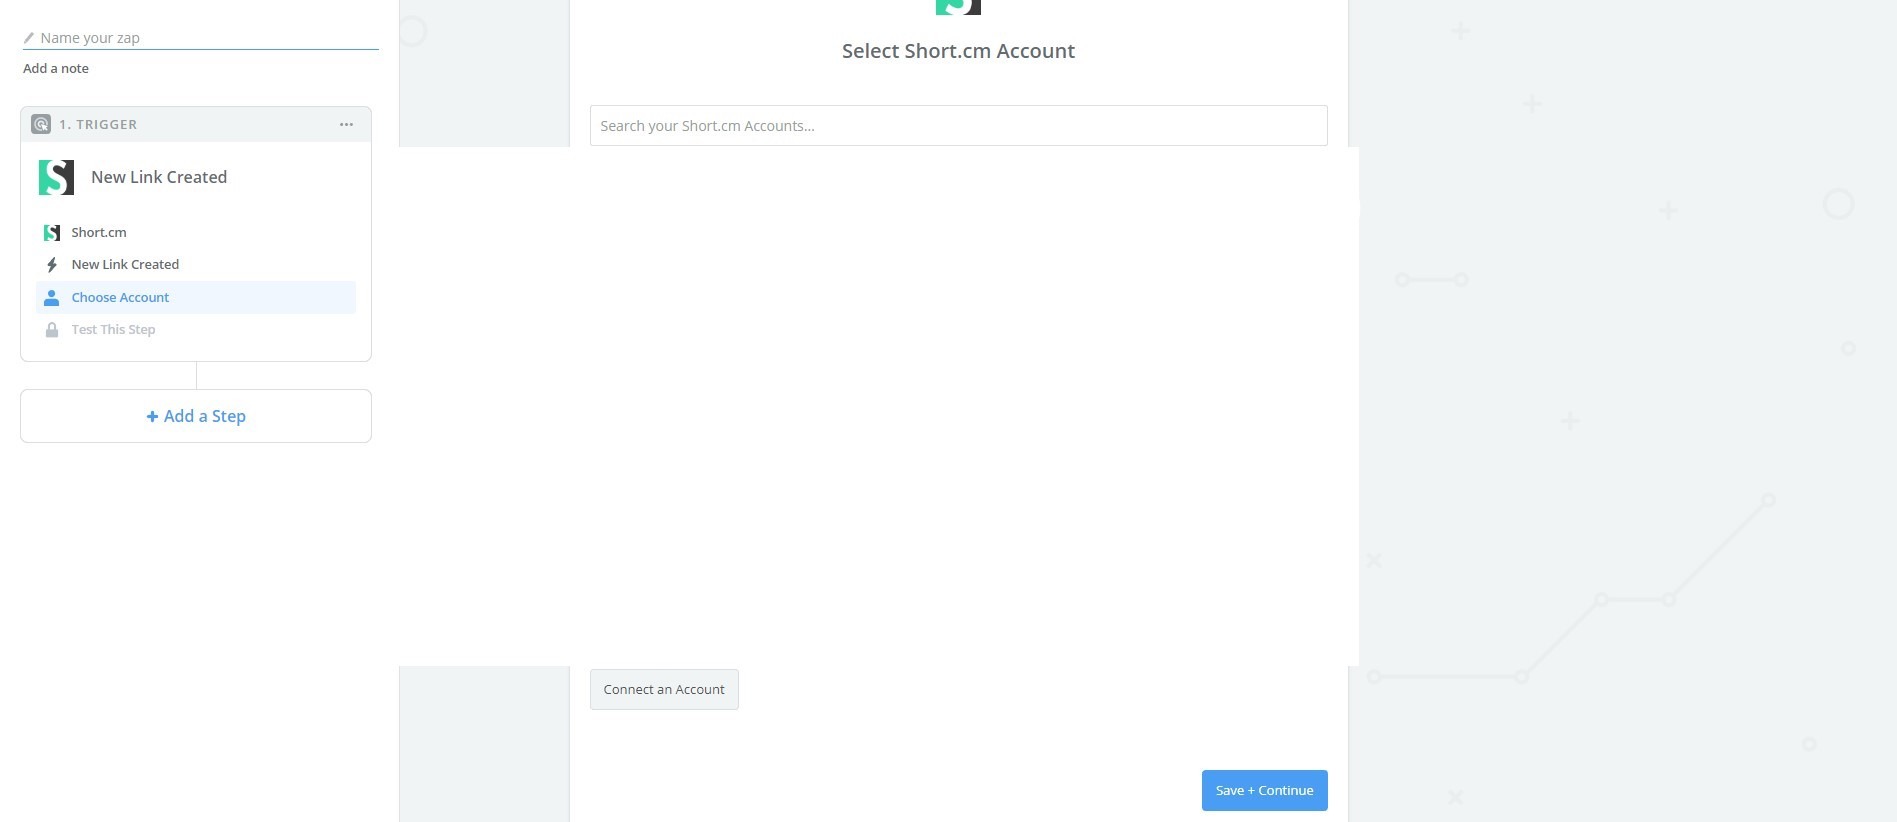This screenshot has width=1897, height=822.
Task: Select the New Link Created step item
Action: click(x=196, y=265)
